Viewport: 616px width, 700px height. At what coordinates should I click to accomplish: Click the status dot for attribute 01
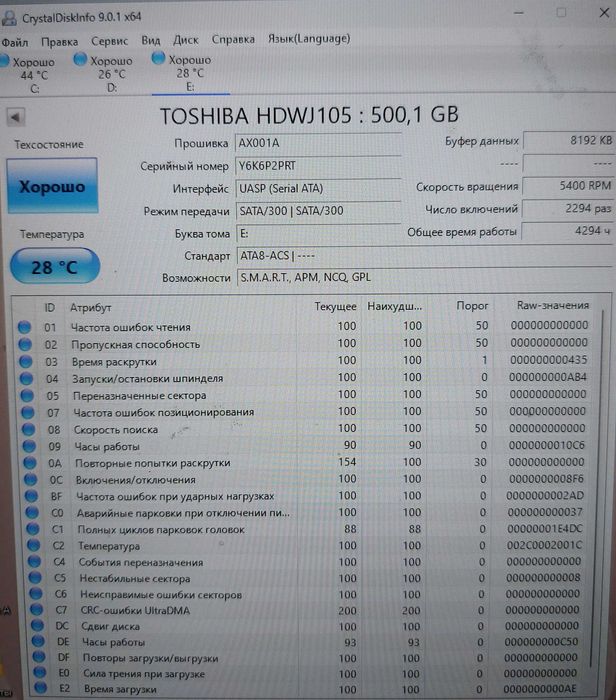[x=25, y=327]
